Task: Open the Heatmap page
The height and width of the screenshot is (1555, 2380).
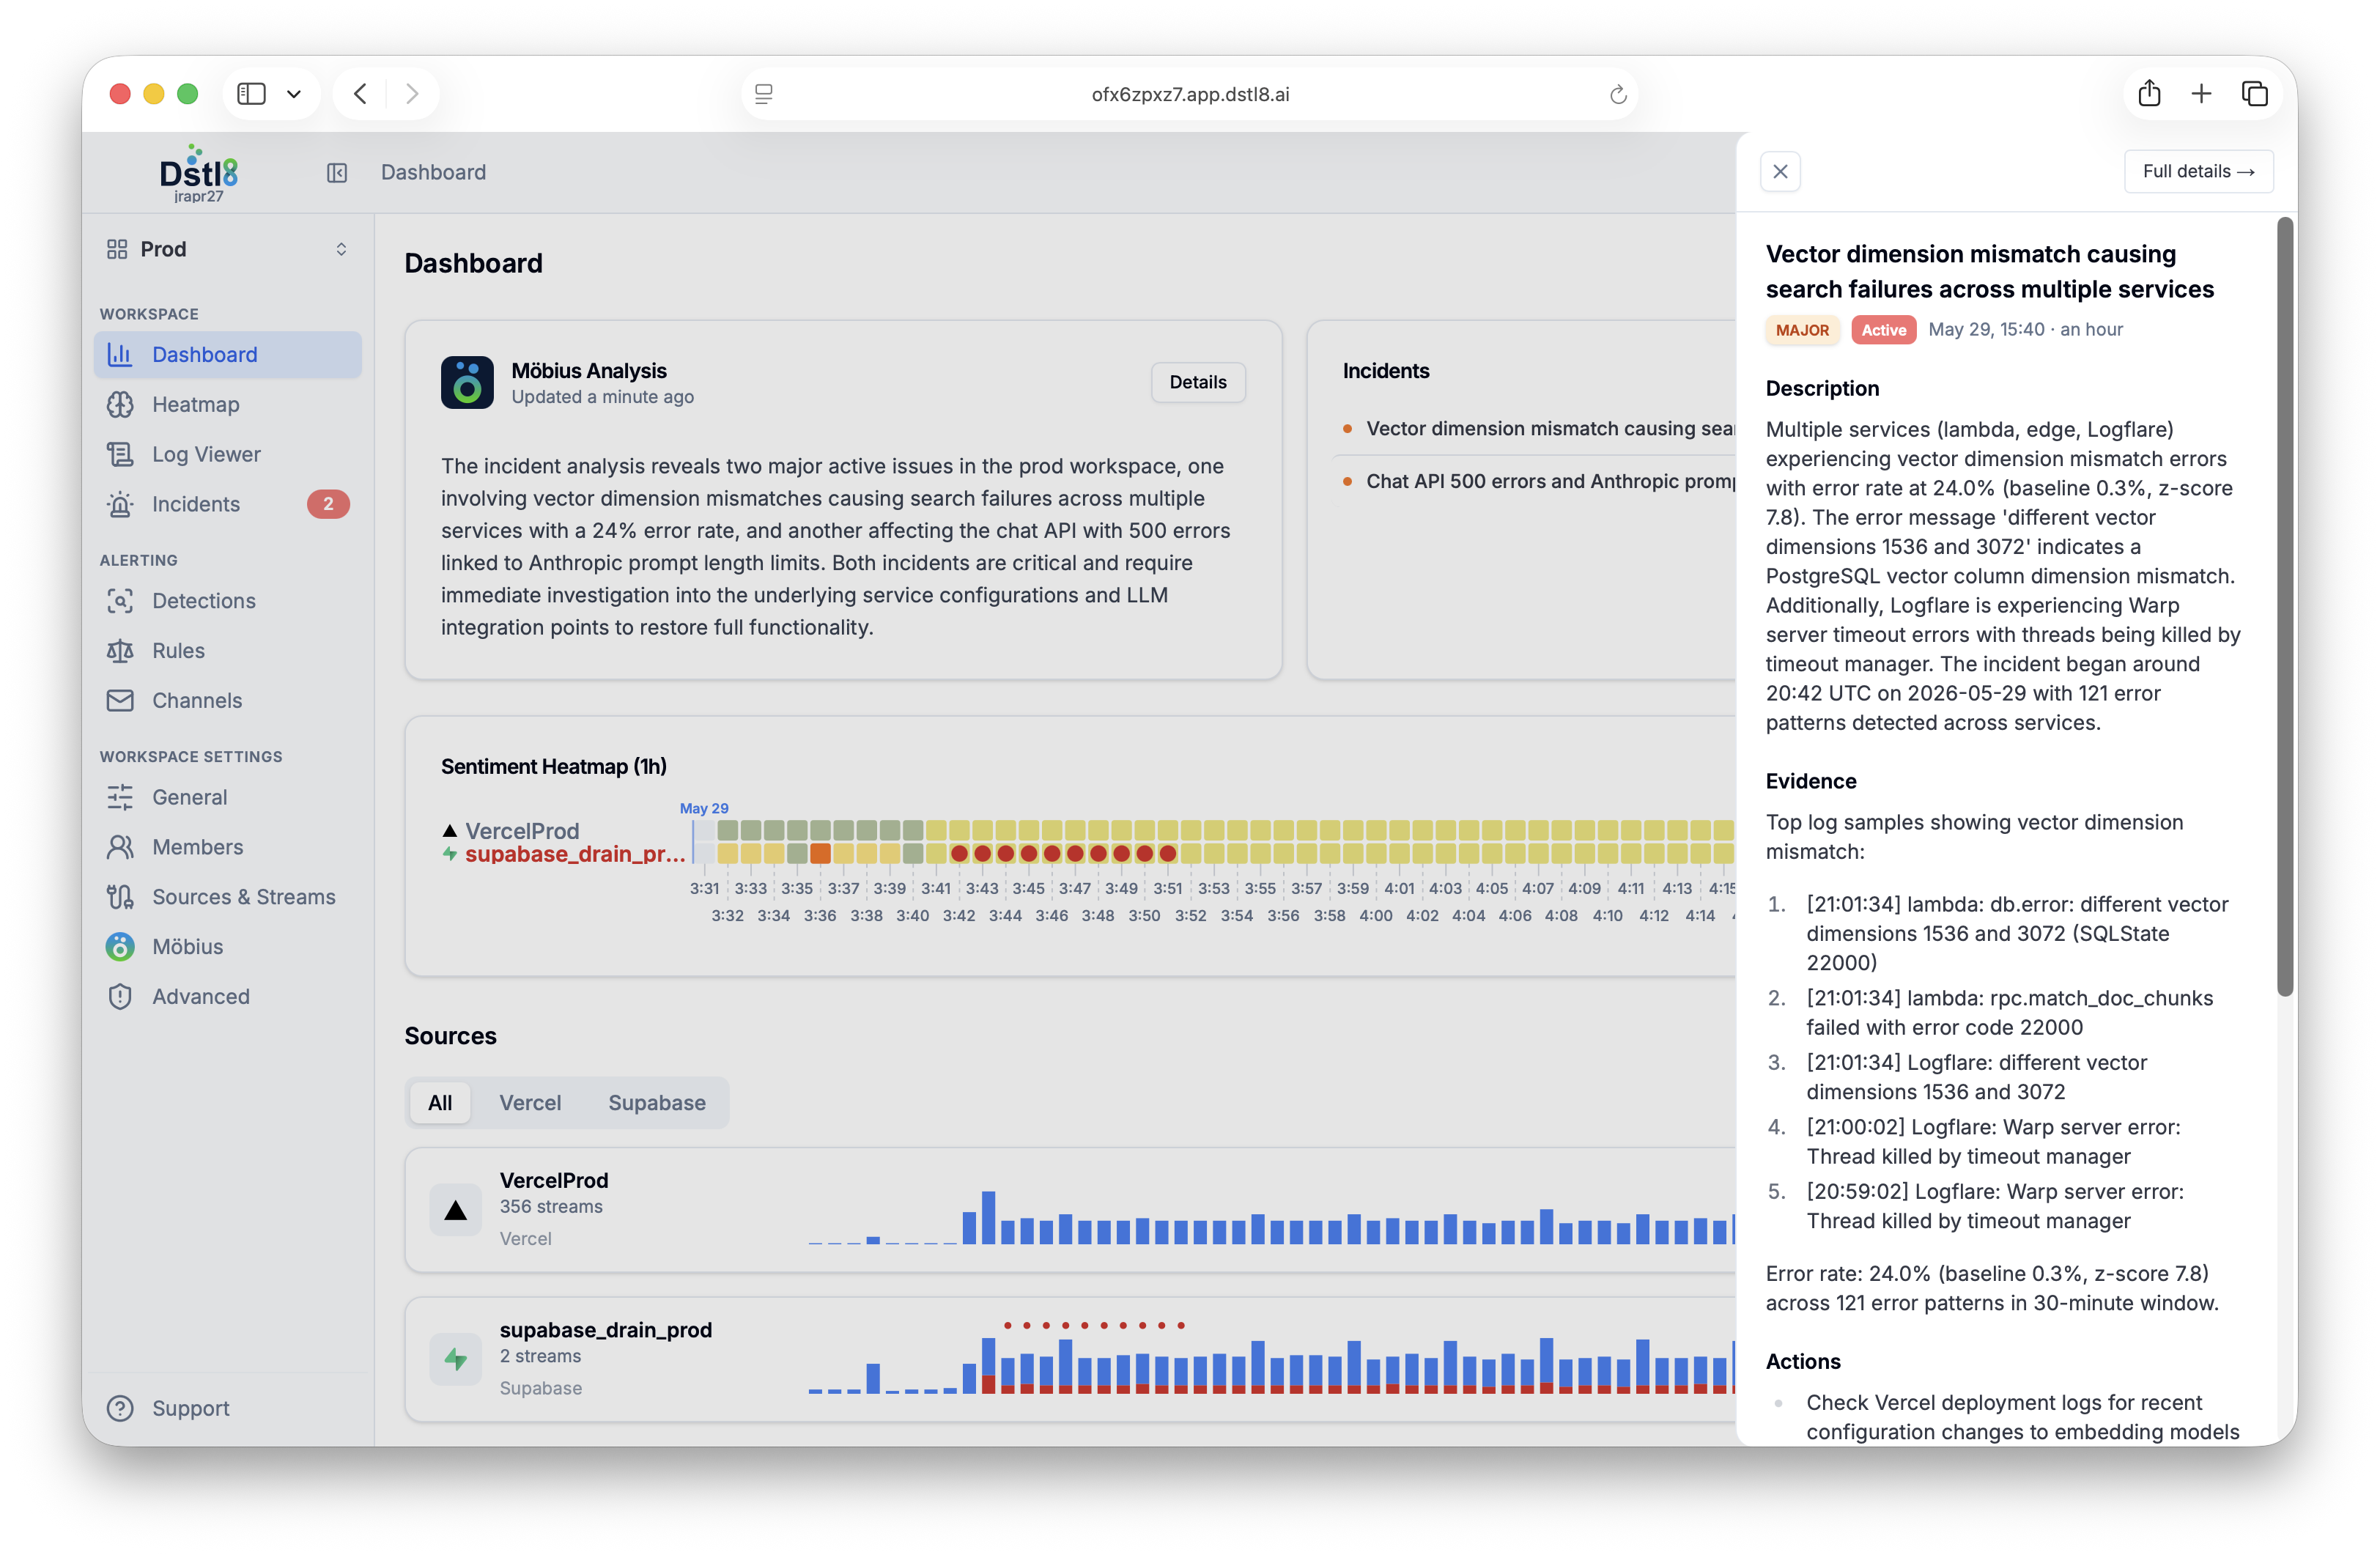Action: pos(228,405)
